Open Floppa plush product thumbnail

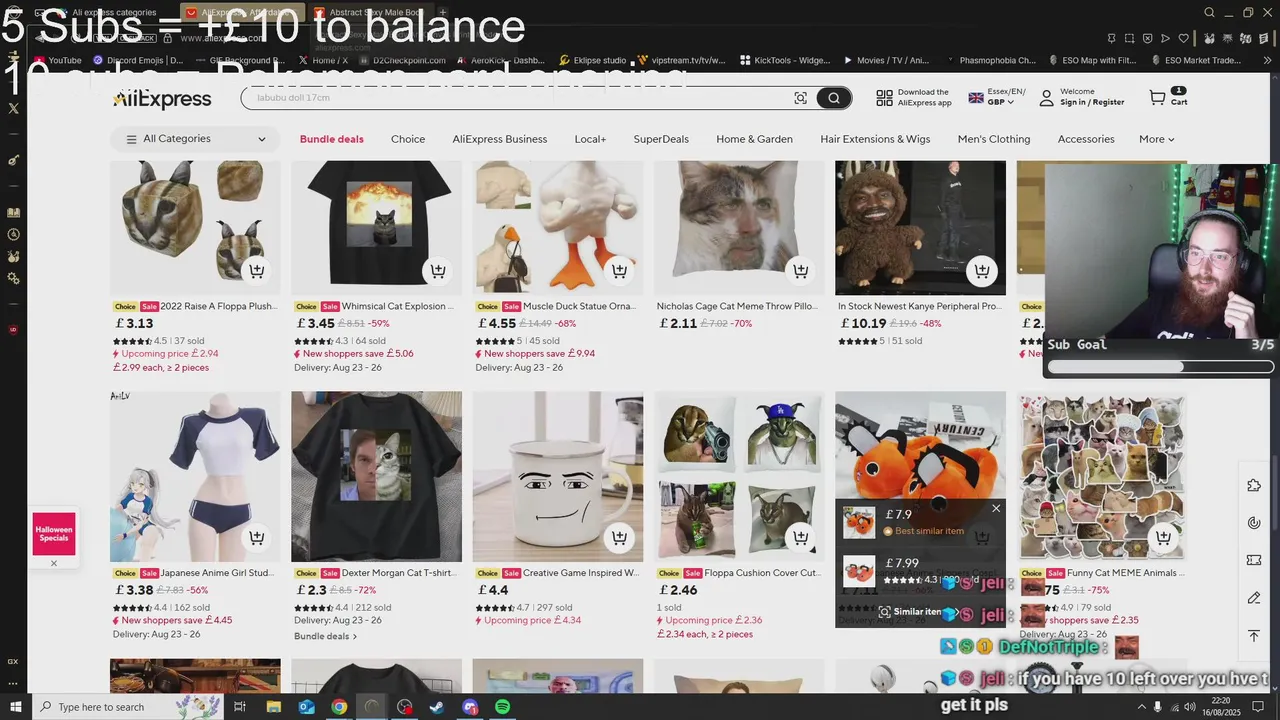[x=195, y=228]
